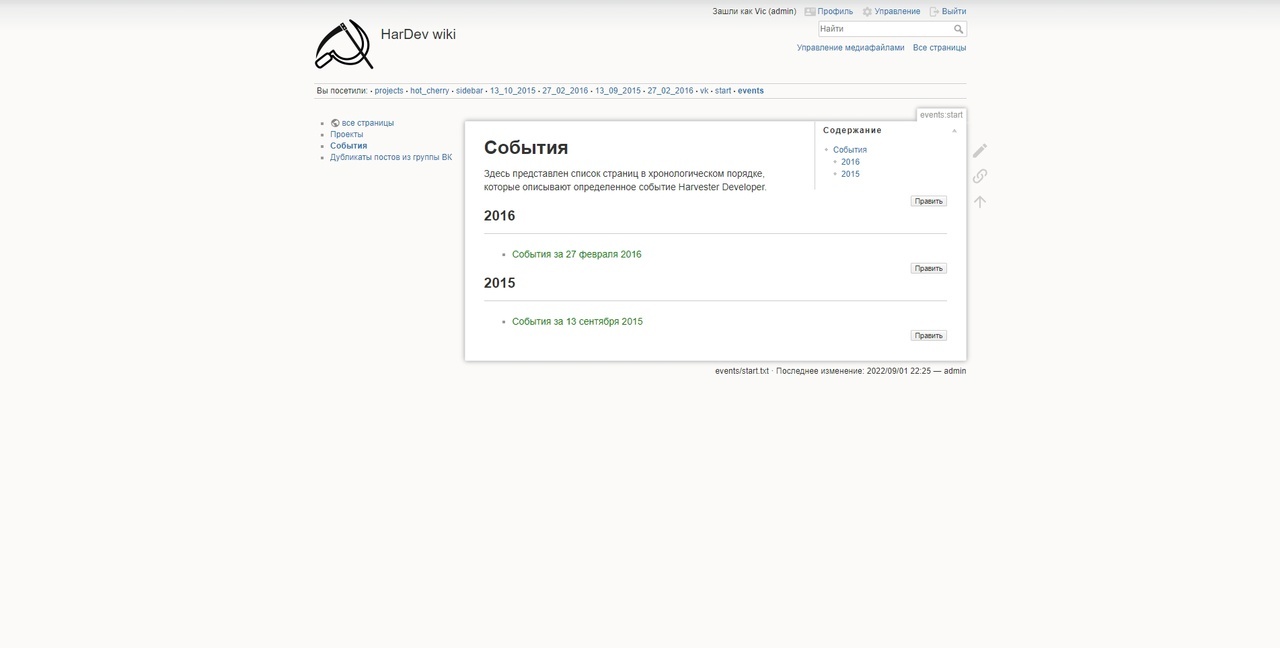Viewport: 1280px width, 648px height.
Task: Click the HarDev wiki sickle logo
Action: [x=344, y=44]
